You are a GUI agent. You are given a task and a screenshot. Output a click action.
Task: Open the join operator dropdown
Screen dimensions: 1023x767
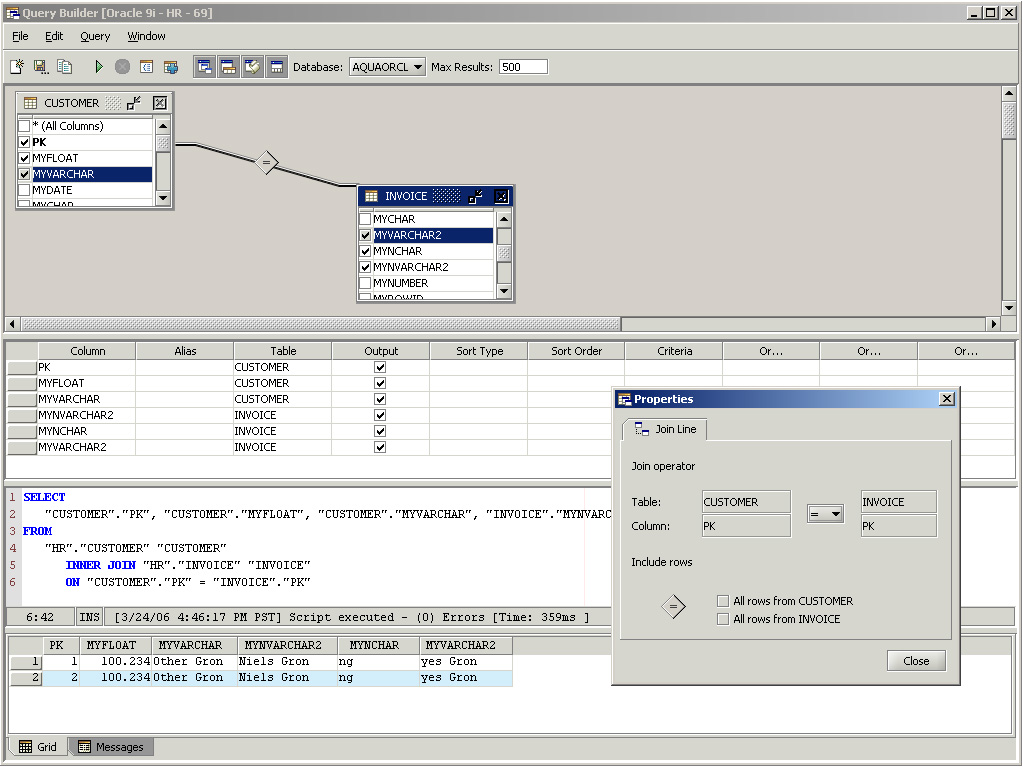pos(825,514)
